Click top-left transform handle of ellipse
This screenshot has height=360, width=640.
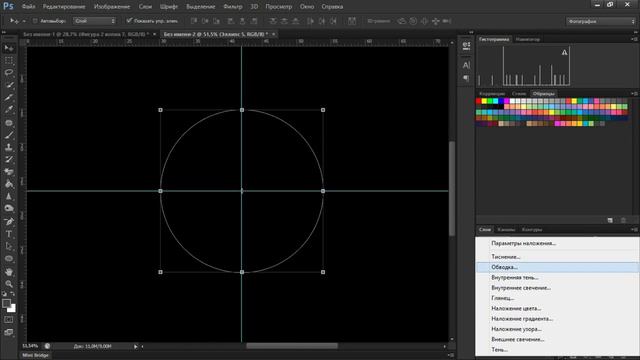click(160, 110)
